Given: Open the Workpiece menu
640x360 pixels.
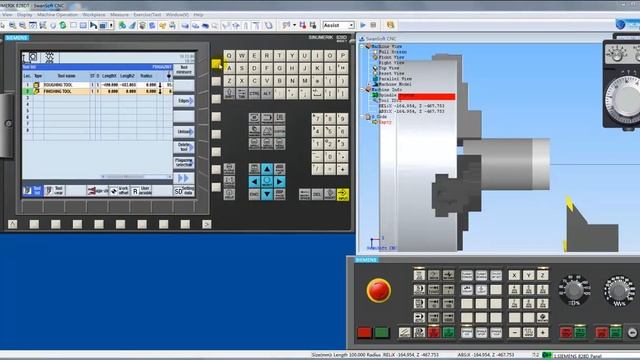Looking at the screenshot, I should (94, 15).
